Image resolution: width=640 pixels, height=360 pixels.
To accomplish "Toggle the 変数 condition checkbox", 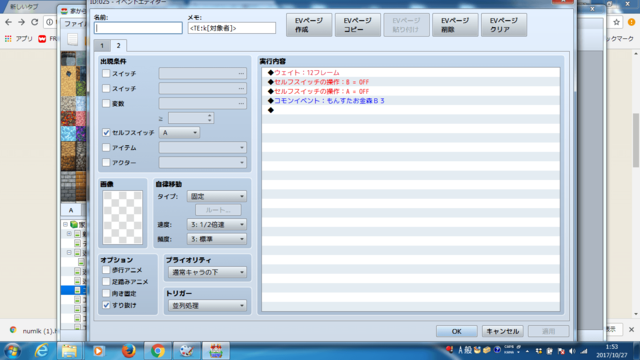I will [x=106, y=103].
